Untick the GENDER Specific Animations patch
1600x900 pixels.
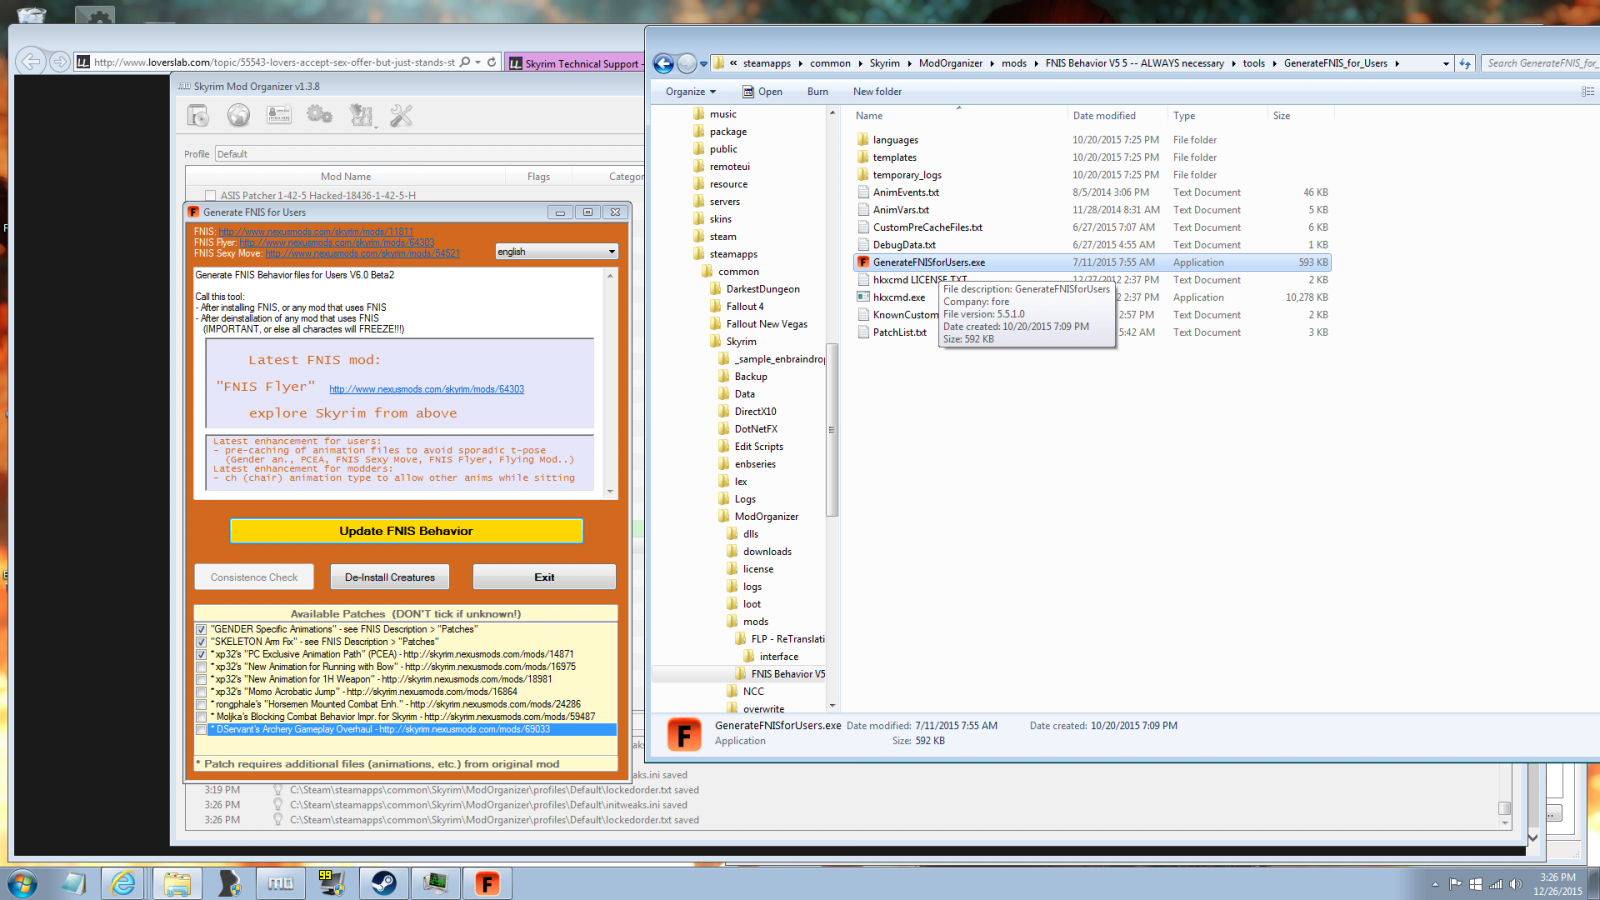201,630
